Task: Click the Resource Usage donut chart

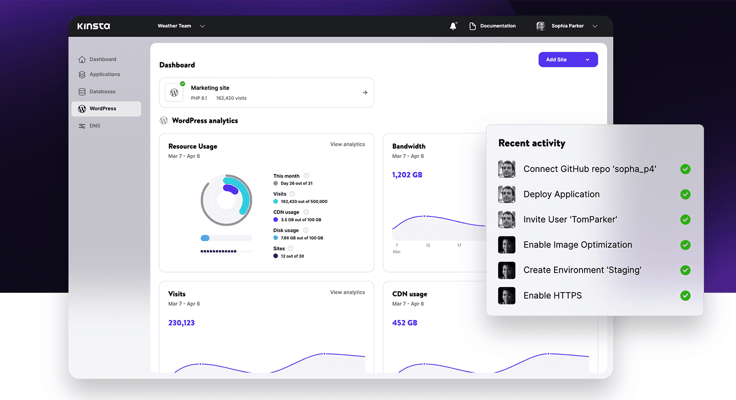Action: pyautogui.click(x=226, y=200)
